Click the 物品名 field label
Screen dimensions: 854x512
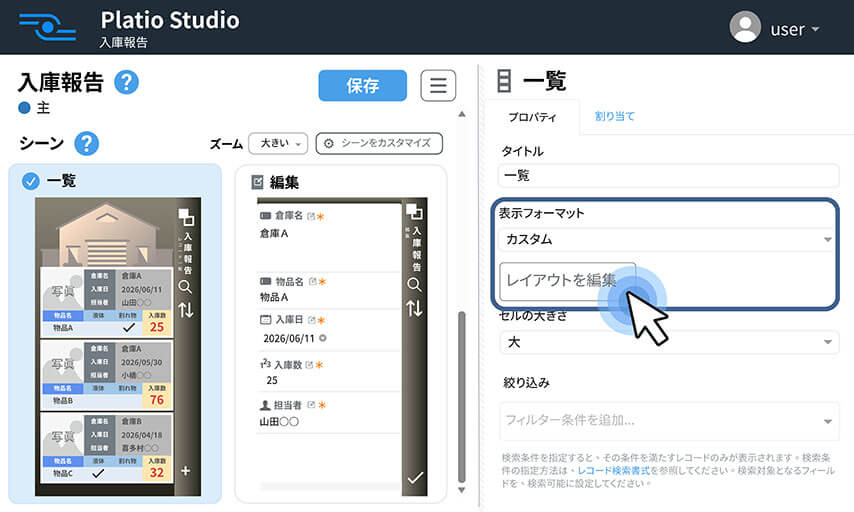click(x=289, y=282)
